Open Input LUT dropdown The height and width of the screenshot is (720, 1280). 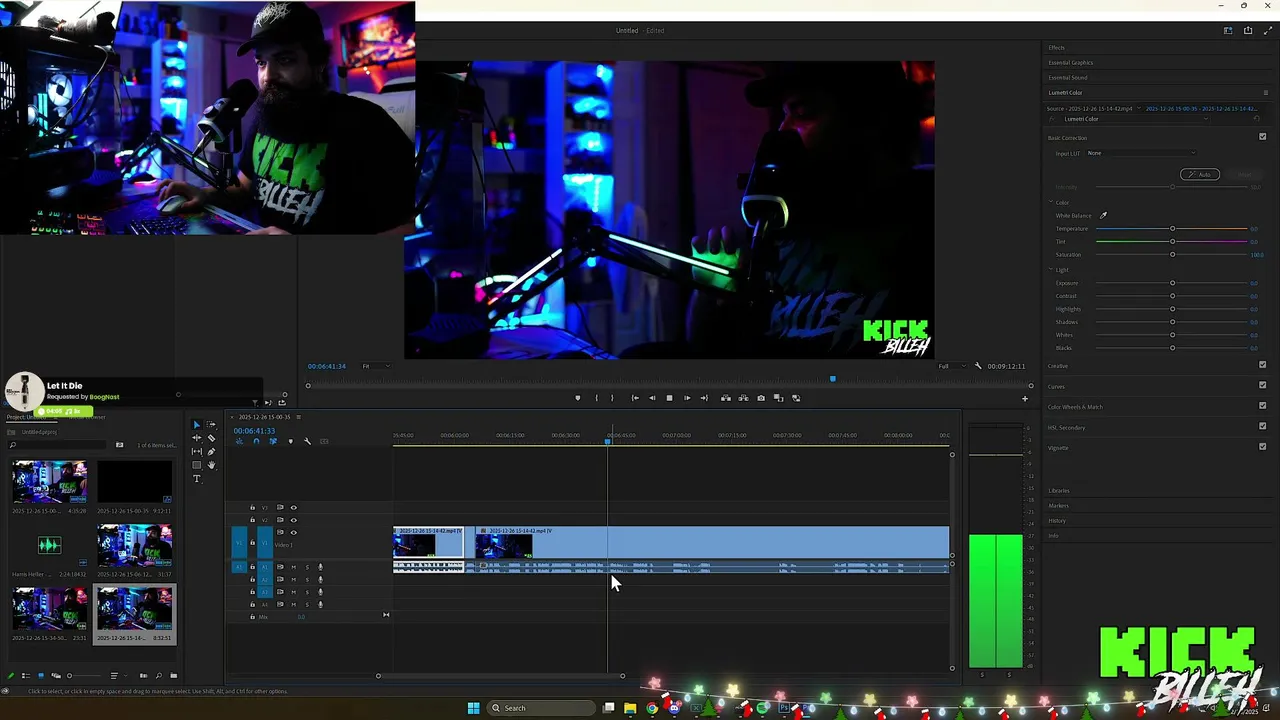click(x=1140, y=153)
